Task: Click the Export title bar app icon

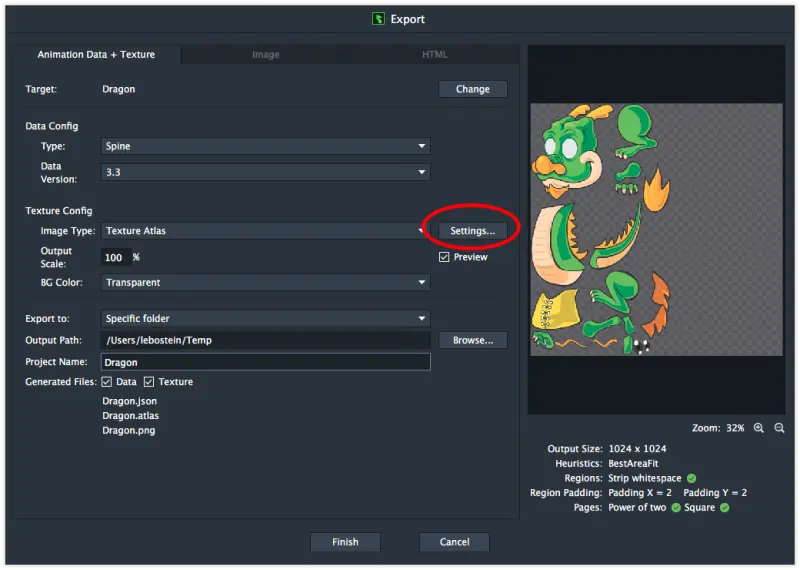Action: point(379,18)
